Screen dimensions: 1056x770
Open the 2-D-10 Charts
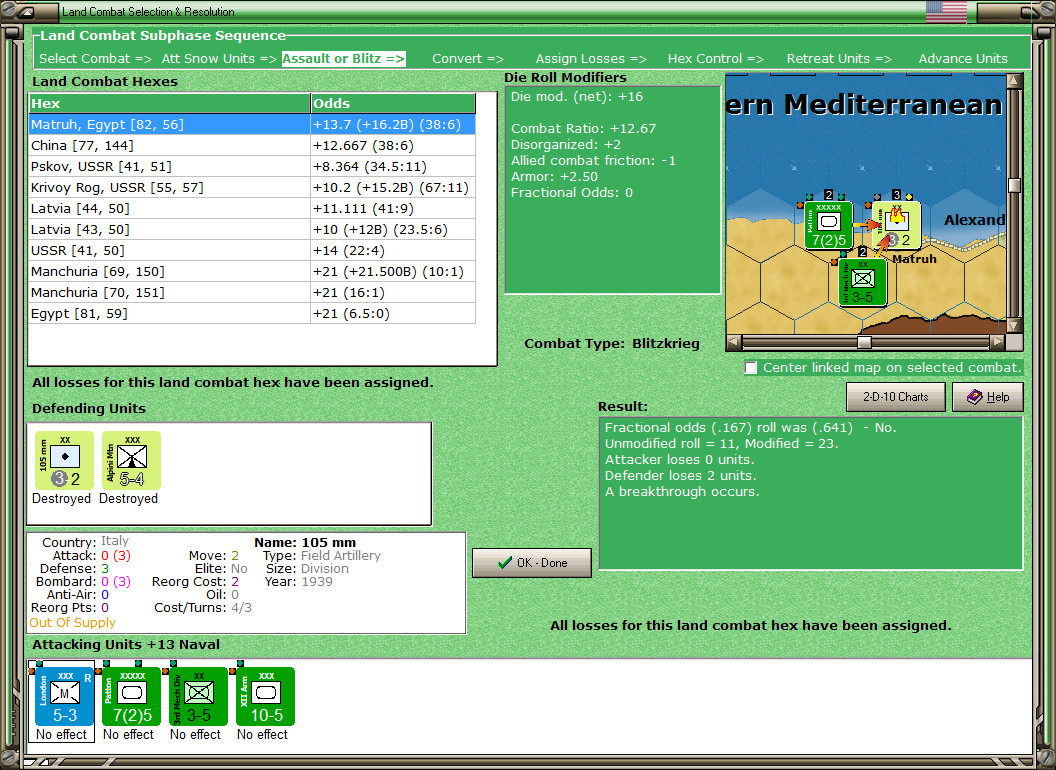(x=896, y=397)
